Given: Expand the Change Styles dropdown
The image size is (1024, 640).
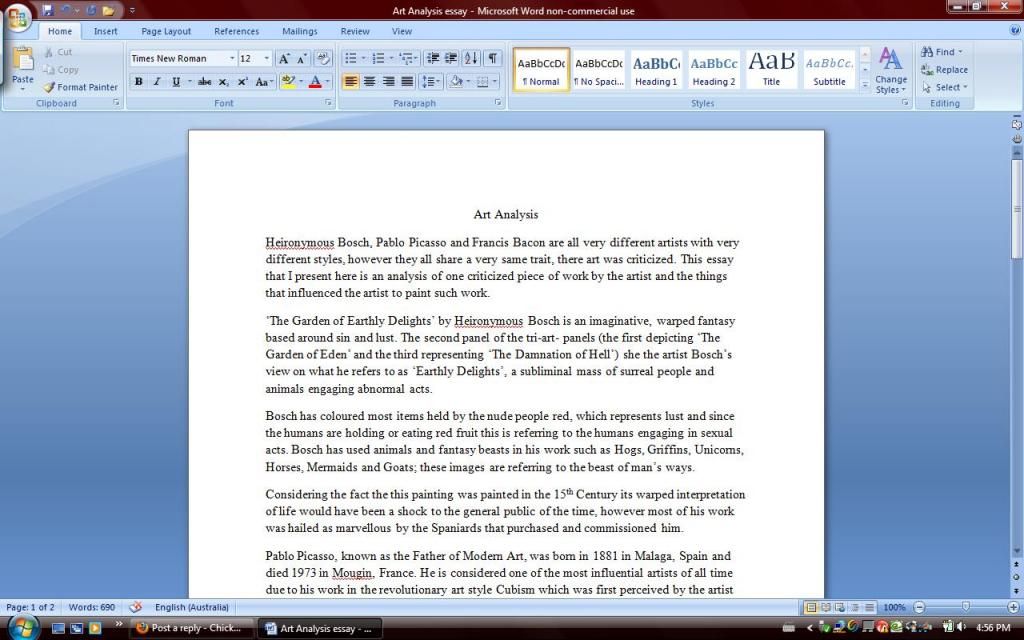Looking at the screenshot, I should tap(890, 71).
